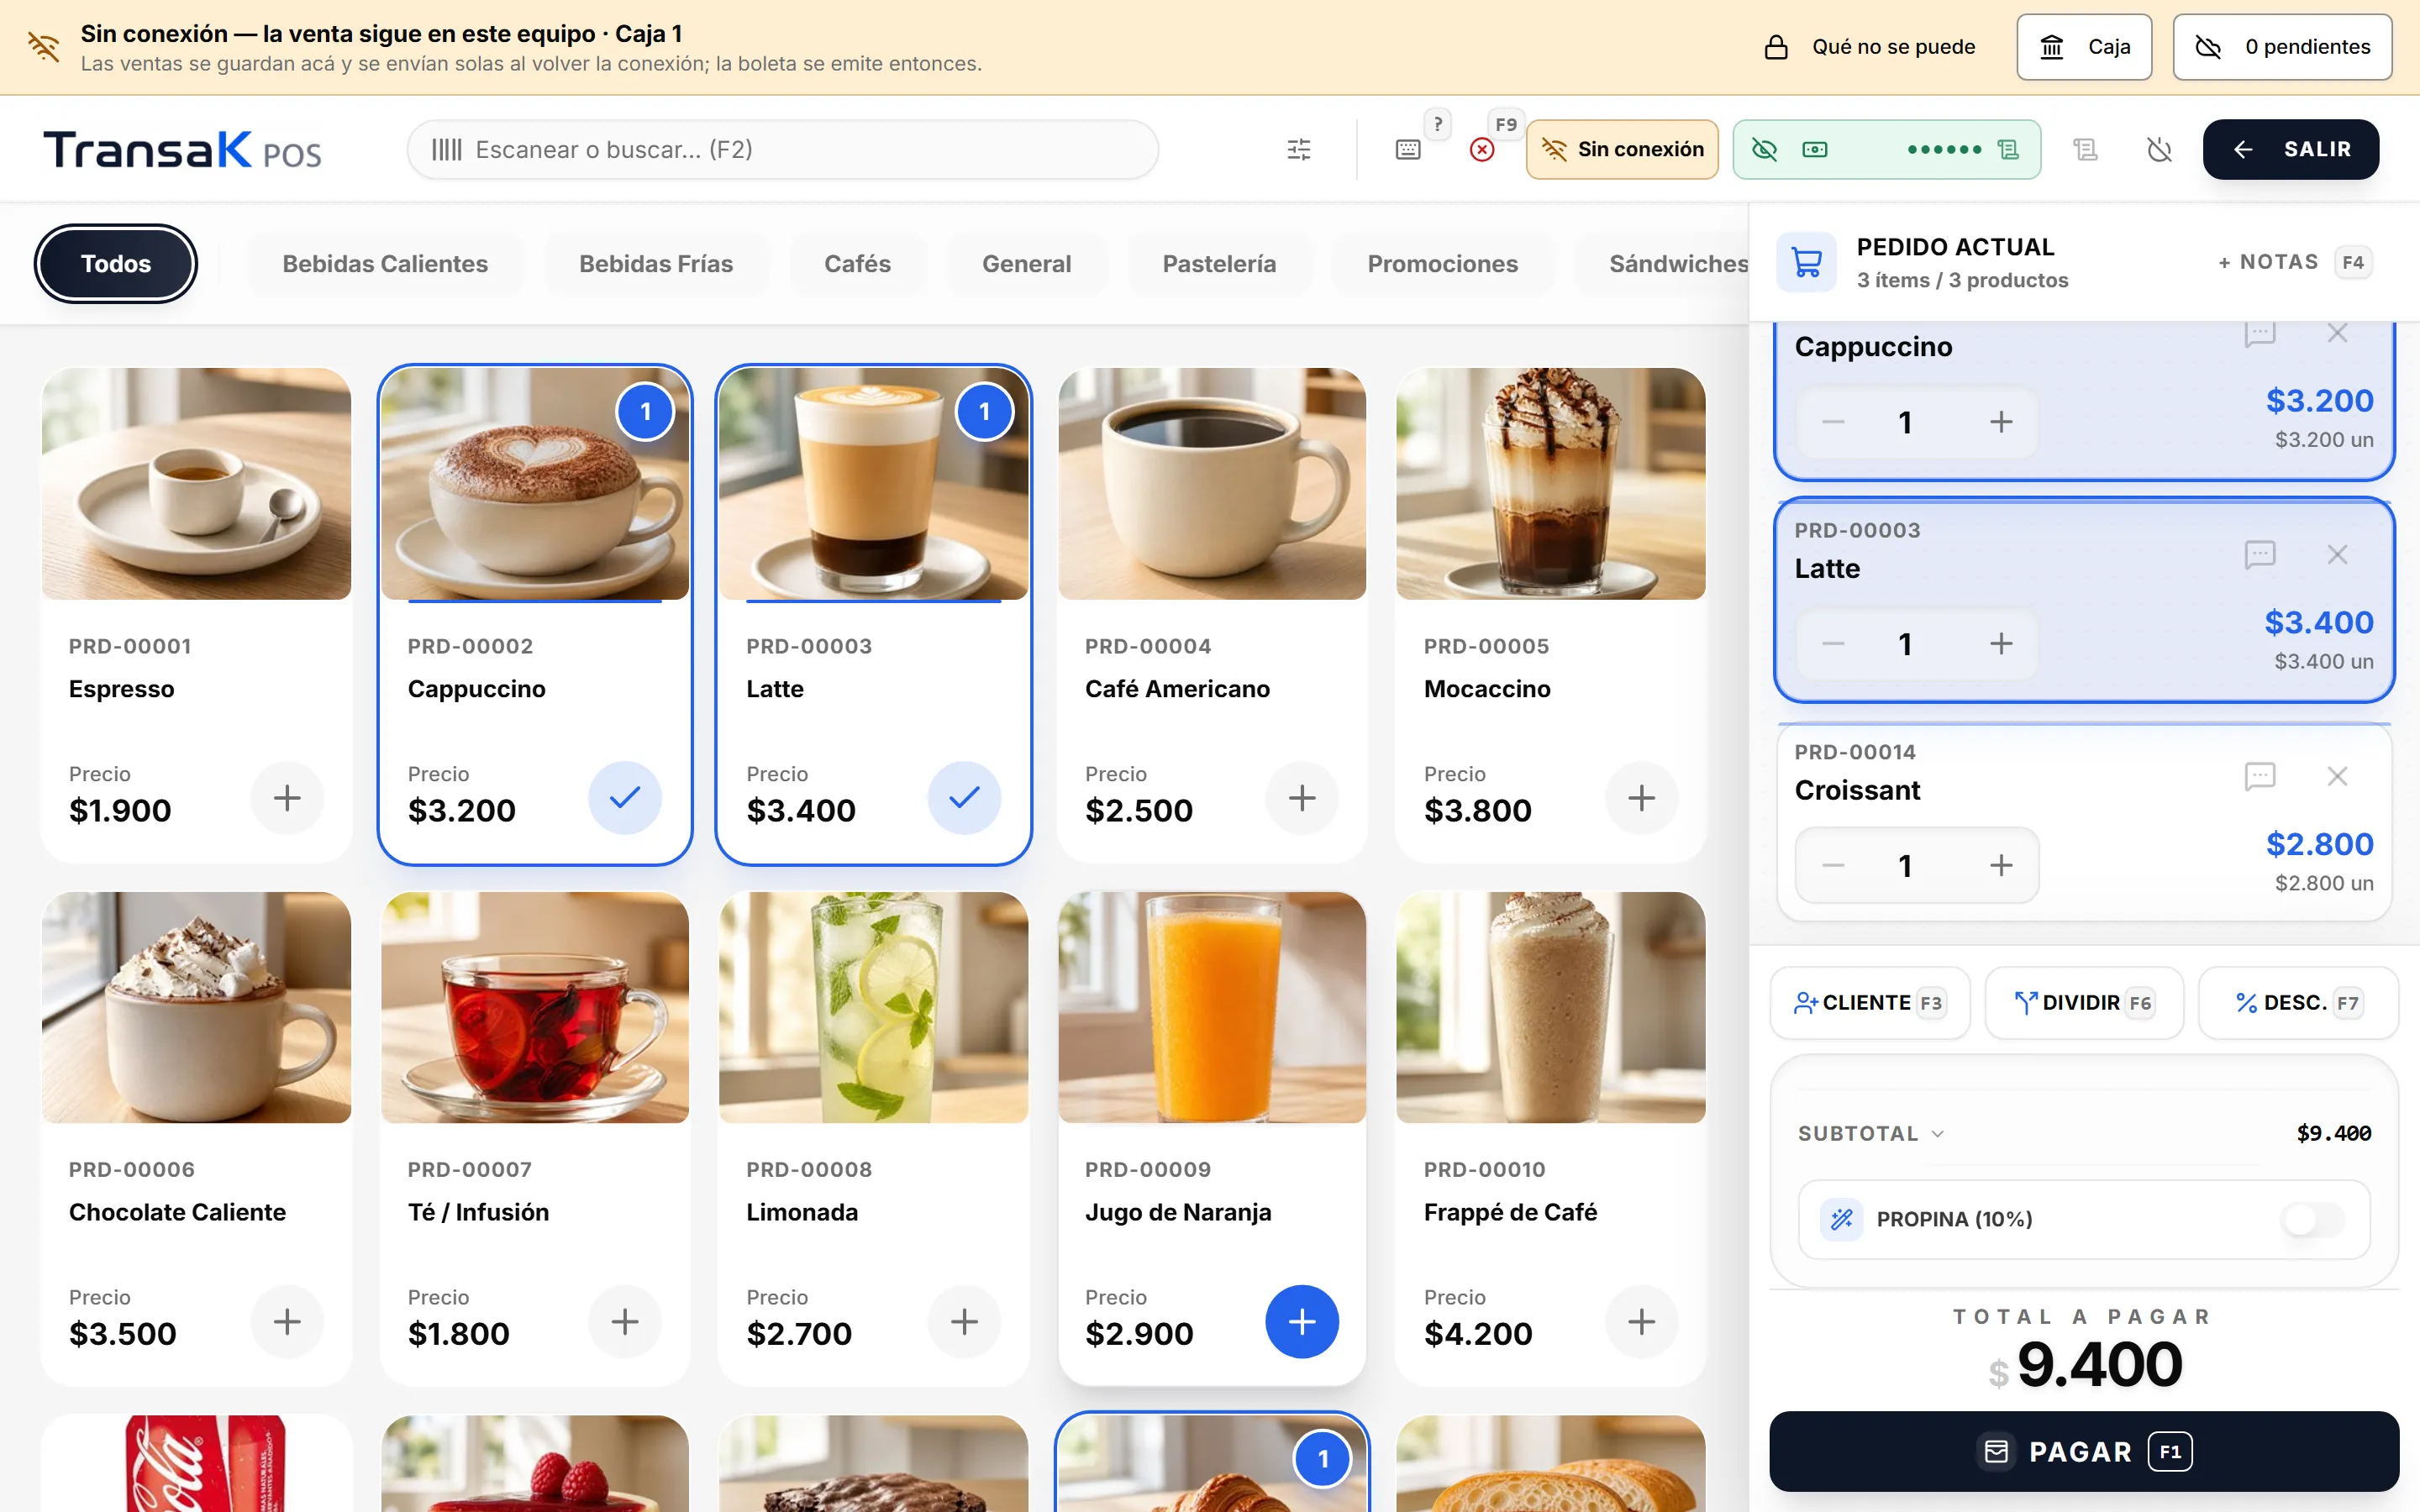The image size is (2420, 1512).
Task: Toggle the crossed-eye icon to reveal cash amount
Action: pyautogui.click(x=1765, y=150)
